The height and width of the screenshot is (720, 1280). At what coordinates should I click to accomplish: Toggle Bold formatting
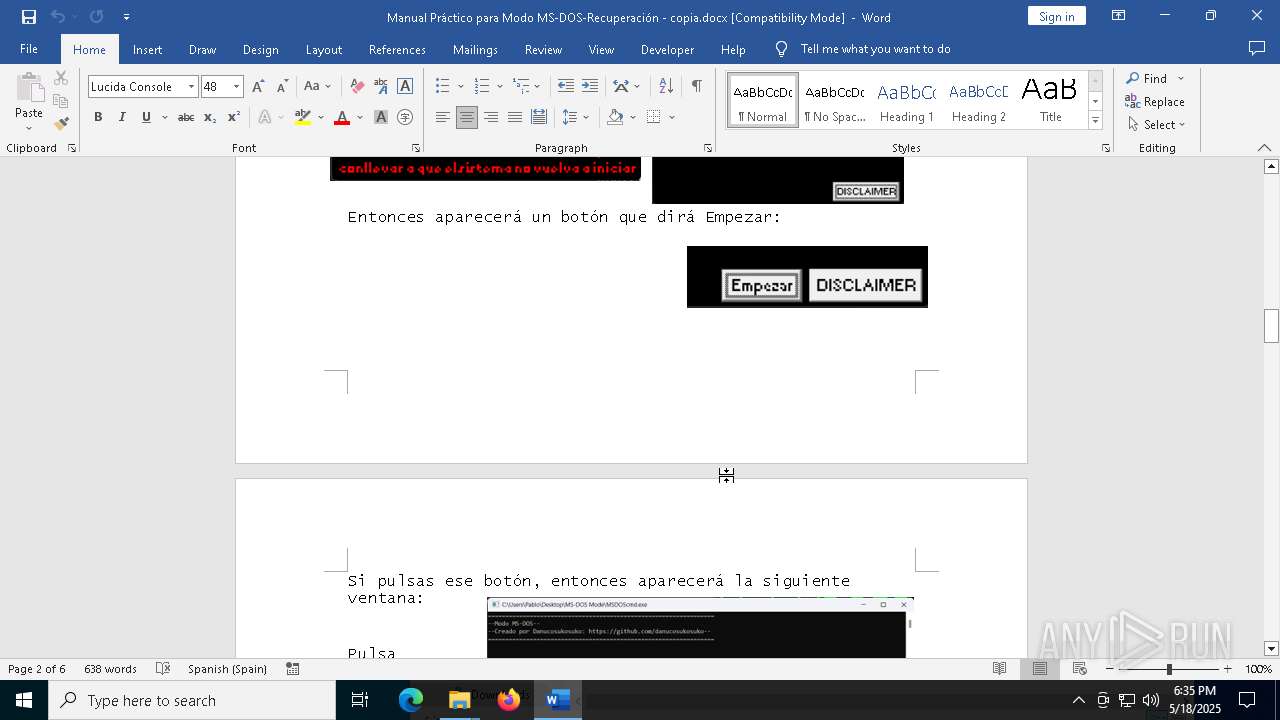[98, 117]
